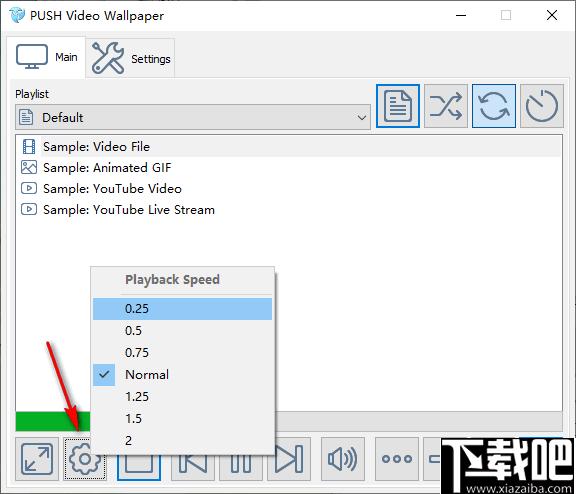Image resolution: width=576 pixels, height=494 pixels.
Task: Mute the speaker volume button
Action: [343, 459]
